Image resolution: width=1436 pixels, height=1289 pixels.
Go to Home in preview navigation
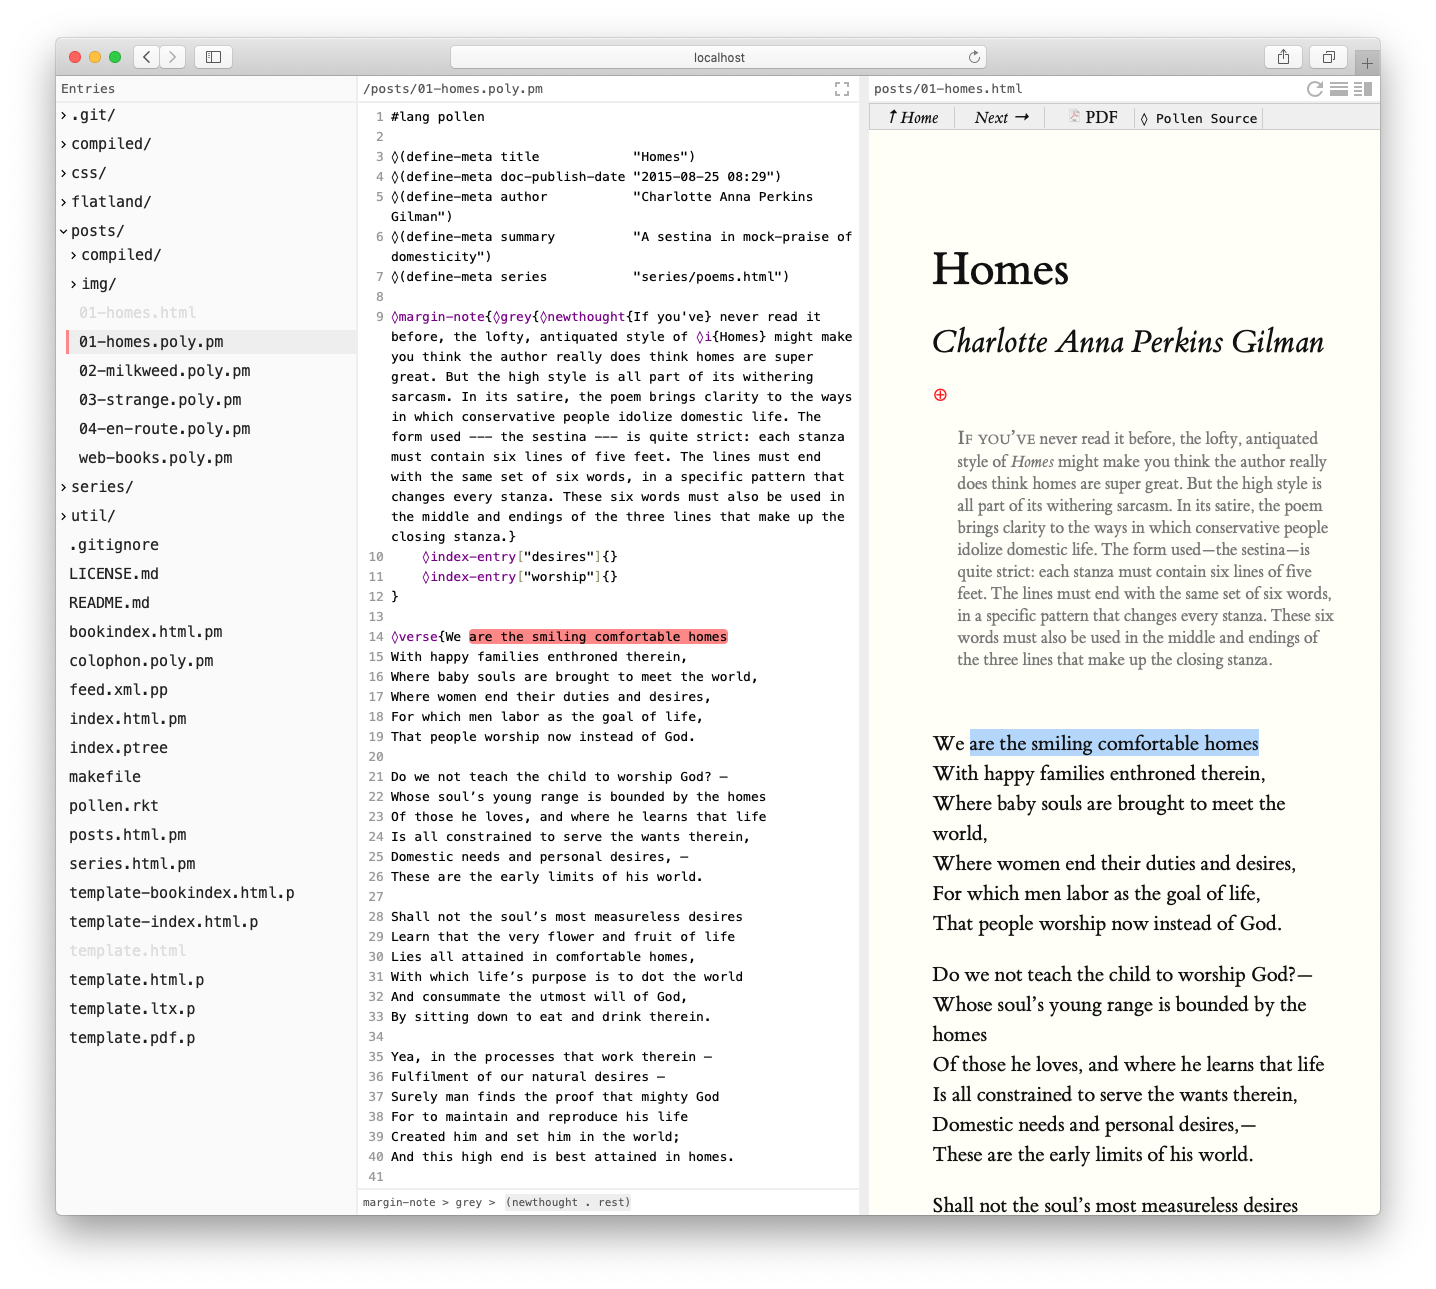click(x=913, y=118)
